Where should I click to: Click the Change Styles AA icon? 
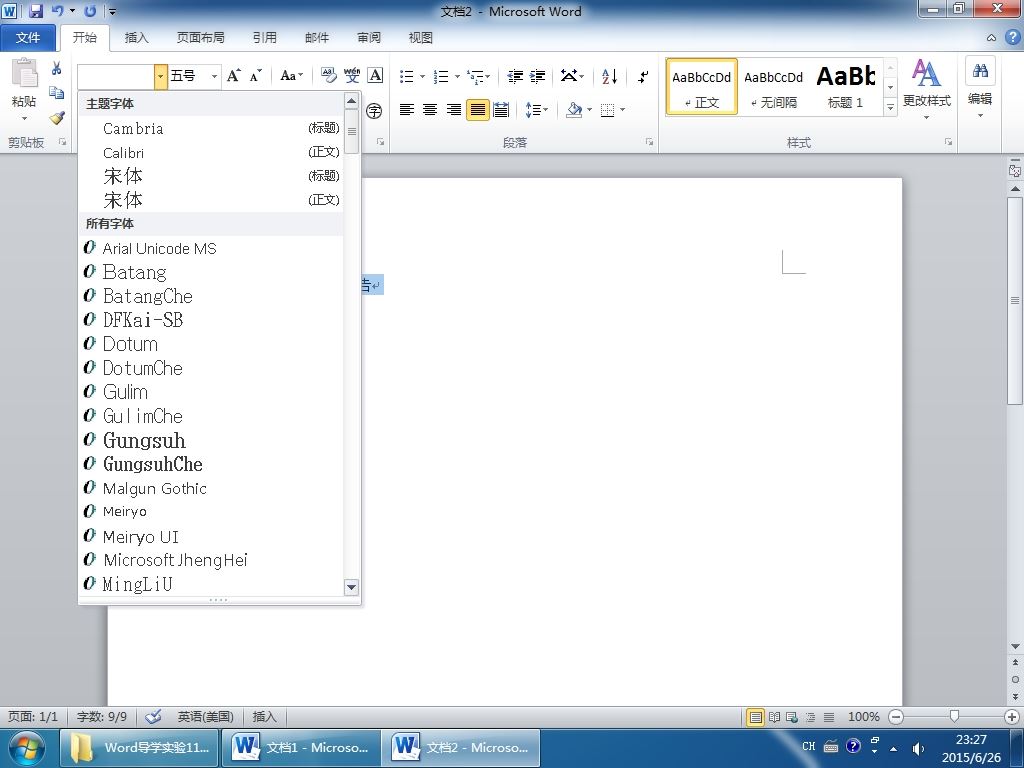click(x=926, y=72)
